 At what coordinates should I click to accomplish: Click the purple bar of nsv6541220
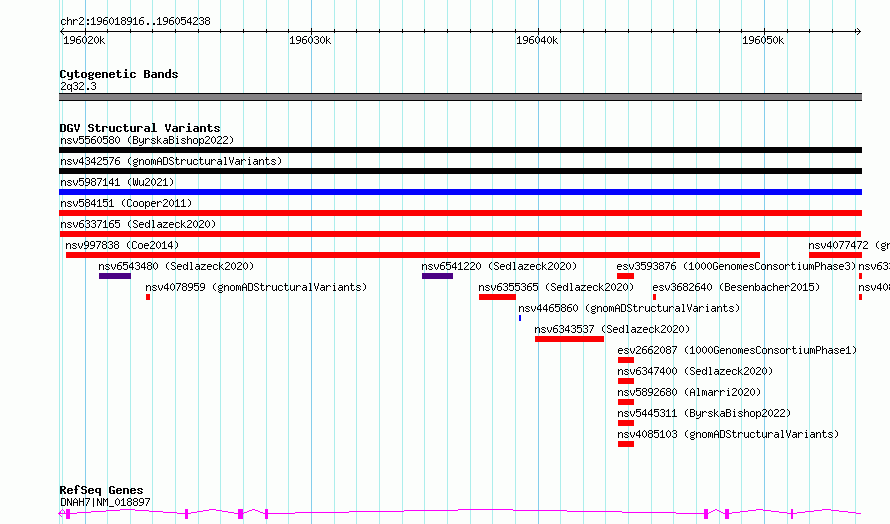point(437,276)
